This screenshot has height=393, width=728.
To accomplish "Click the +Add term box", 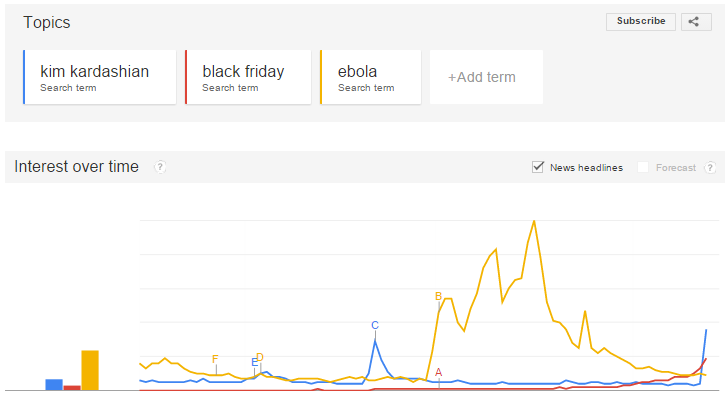I will click(486, 77).
